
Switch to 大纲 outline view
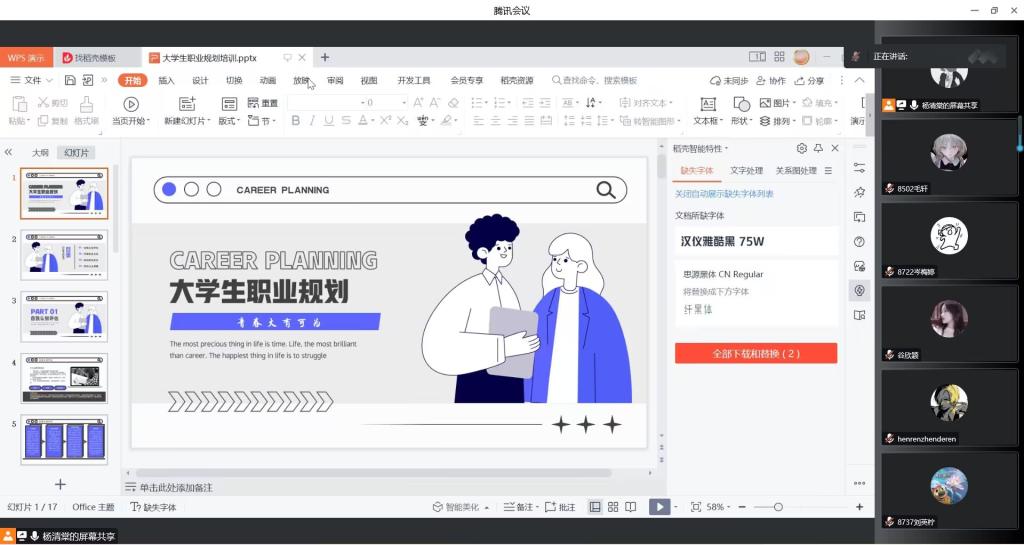[40, 153]
